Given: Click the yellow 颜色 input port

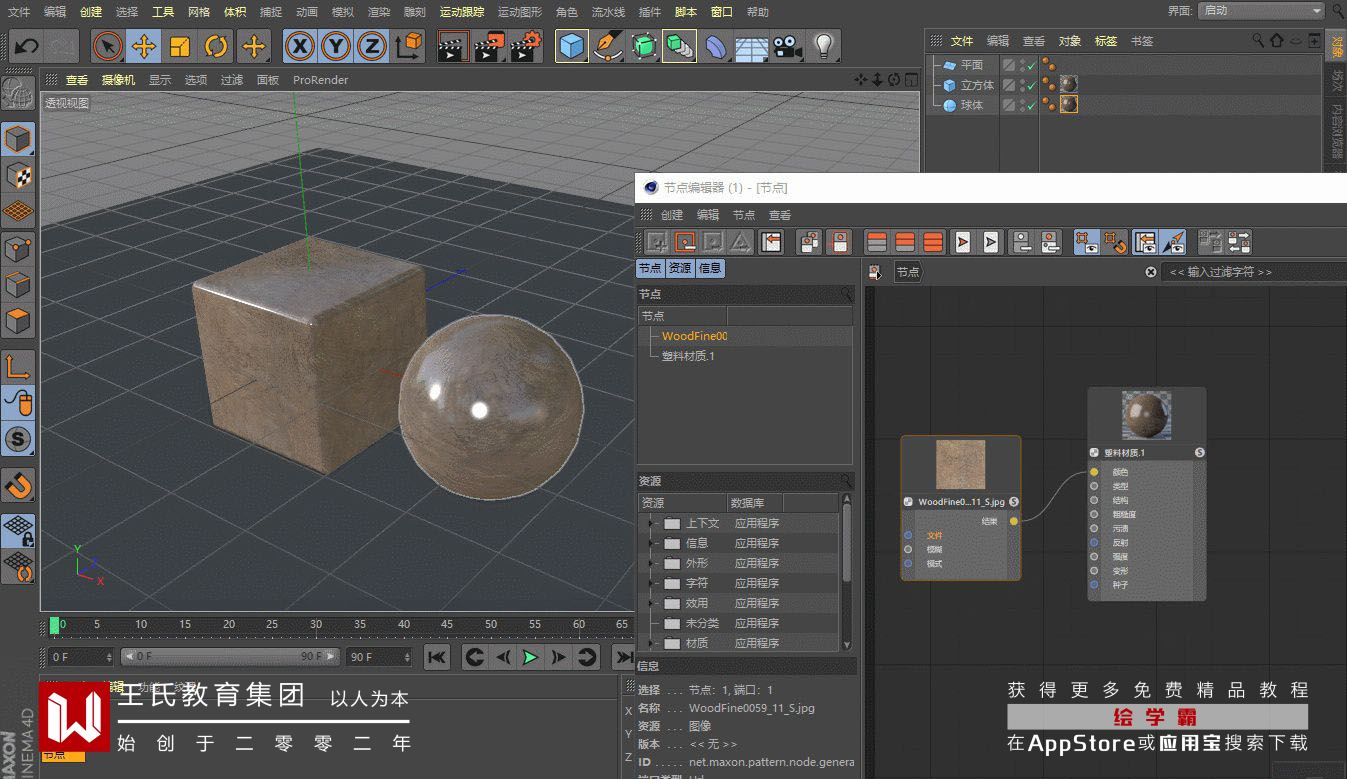Looking at the screenshot, I should pyautogui.click(x=1094, y=472).
